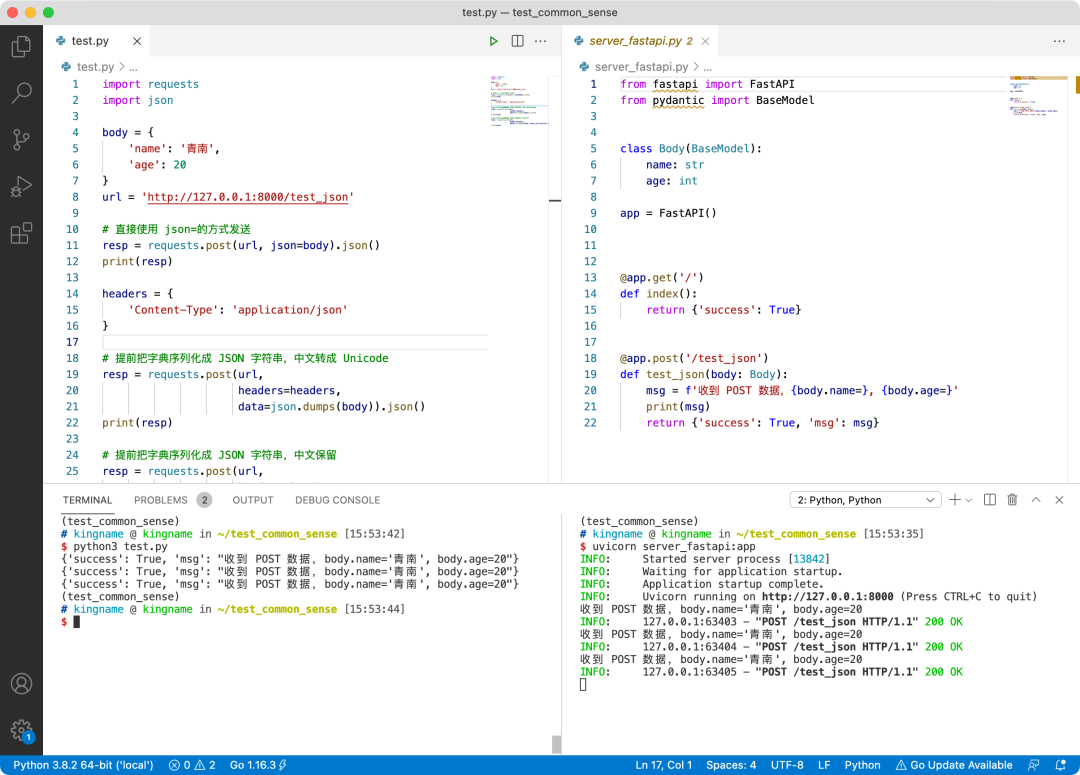
Task: Open the Search view in activity bar
Action: [21, 92]
